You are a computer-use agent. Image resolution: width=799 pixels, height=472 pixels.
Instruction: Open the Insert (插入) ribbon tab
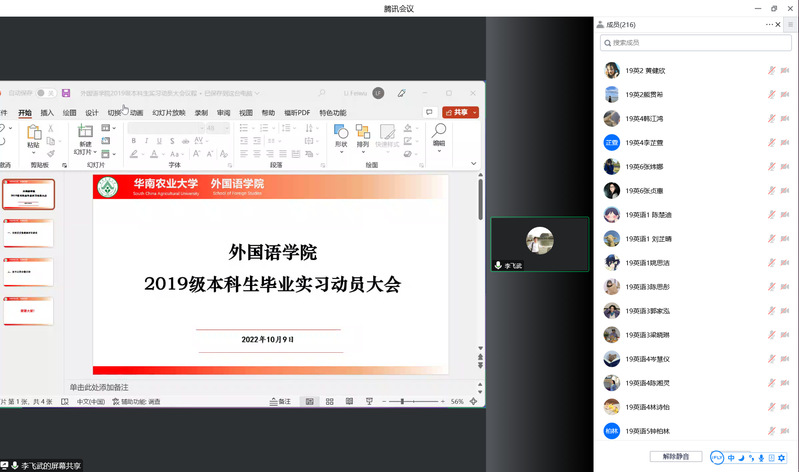pyautogui.click(x=47, y=113)
